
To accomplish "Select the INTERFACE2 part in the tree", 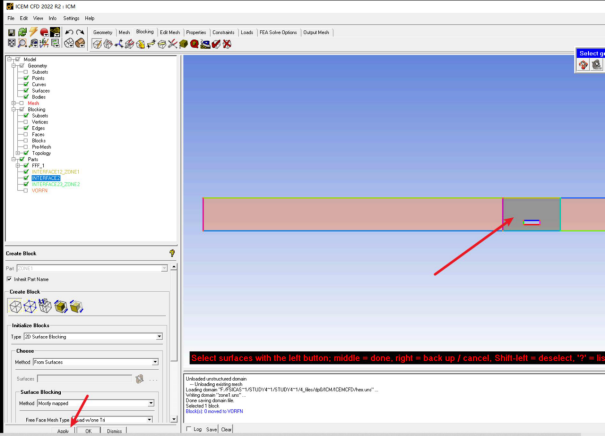I will 46,178.
